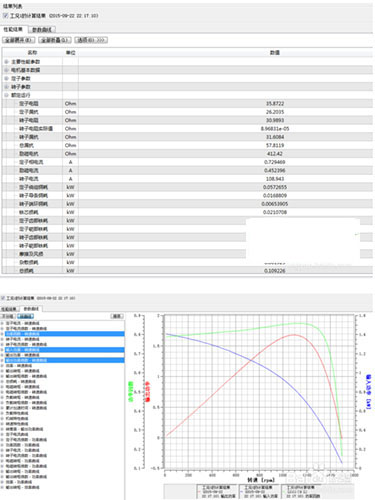The image size is (375, 500).
Task: Select the 参数曲线 tab in the lower panel
Action: pyautogui.click(x=31, y=309)
